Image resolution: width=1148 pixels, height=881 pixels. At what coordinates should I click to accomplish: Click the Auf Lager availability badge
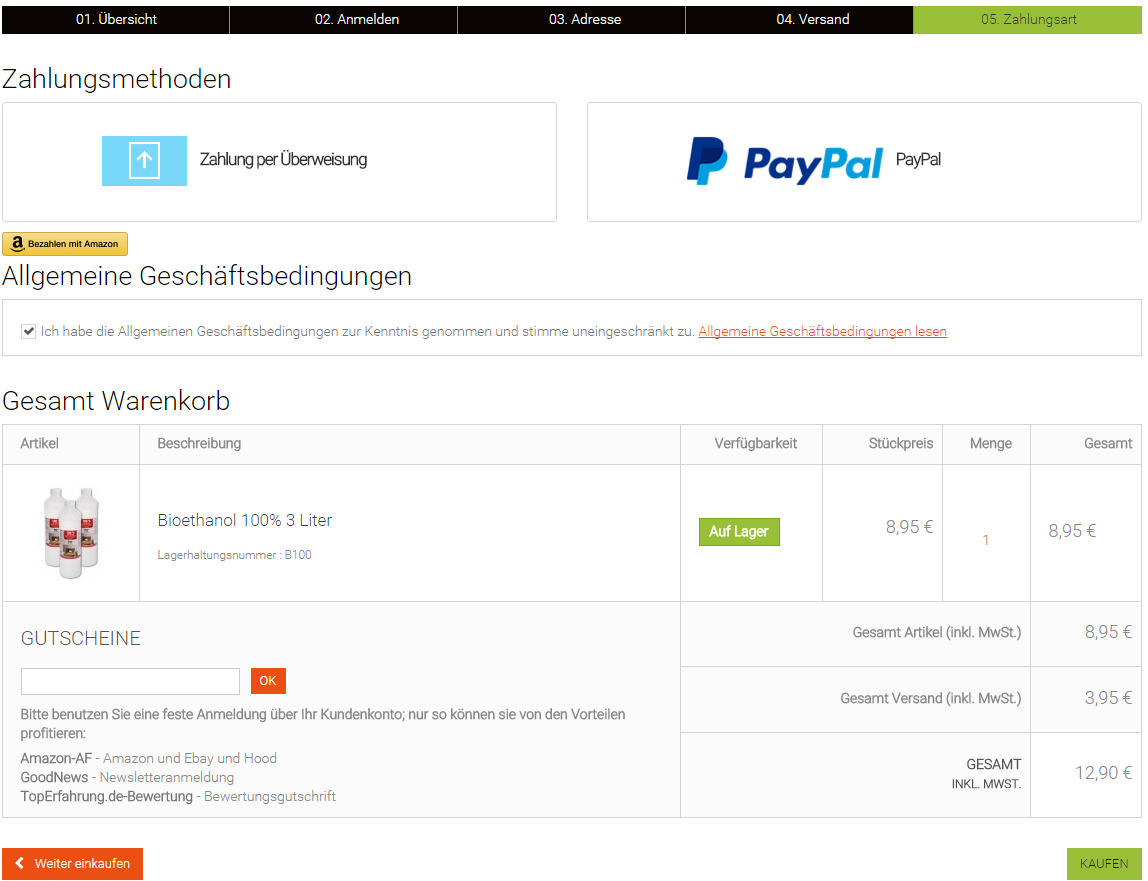click(x=739, y=532)
